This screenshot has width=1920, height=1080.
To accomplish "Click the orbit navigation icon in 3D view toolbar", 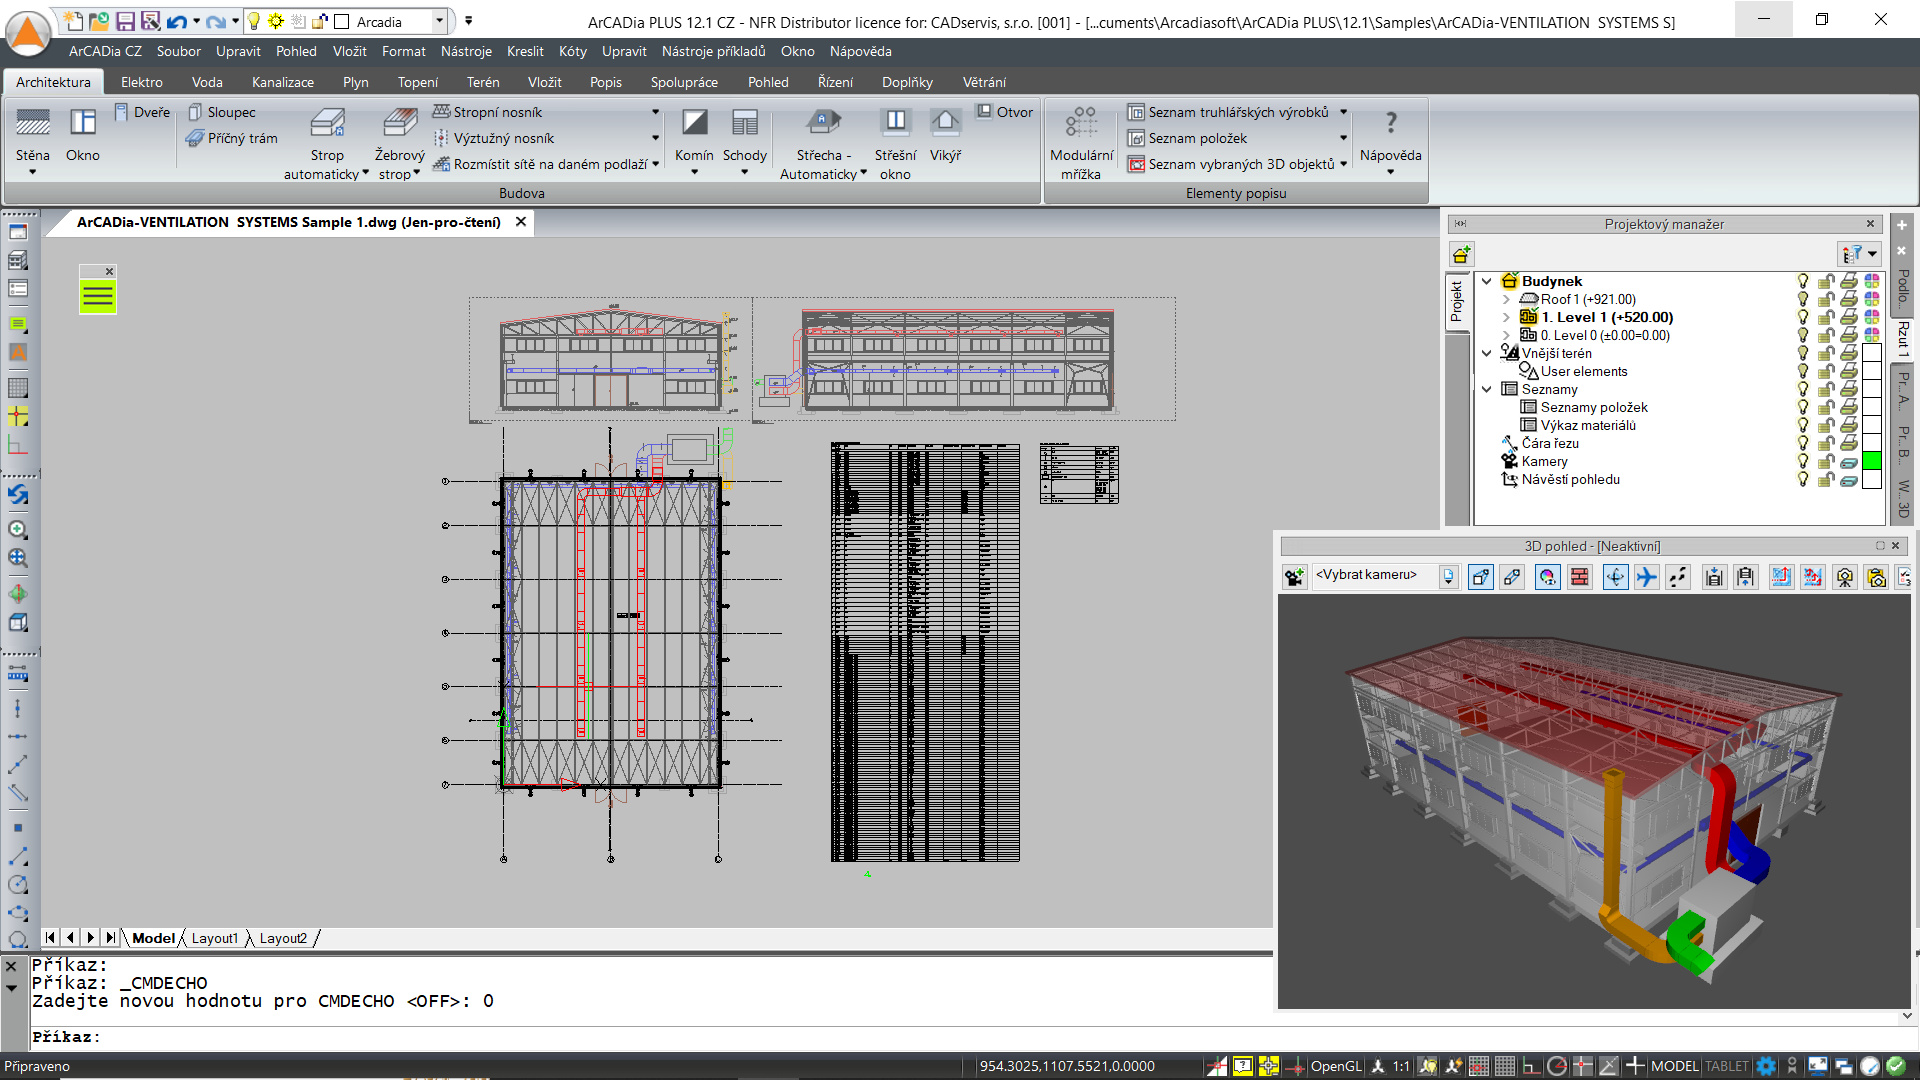I will pyautogui.click(x=1615, y=577).
